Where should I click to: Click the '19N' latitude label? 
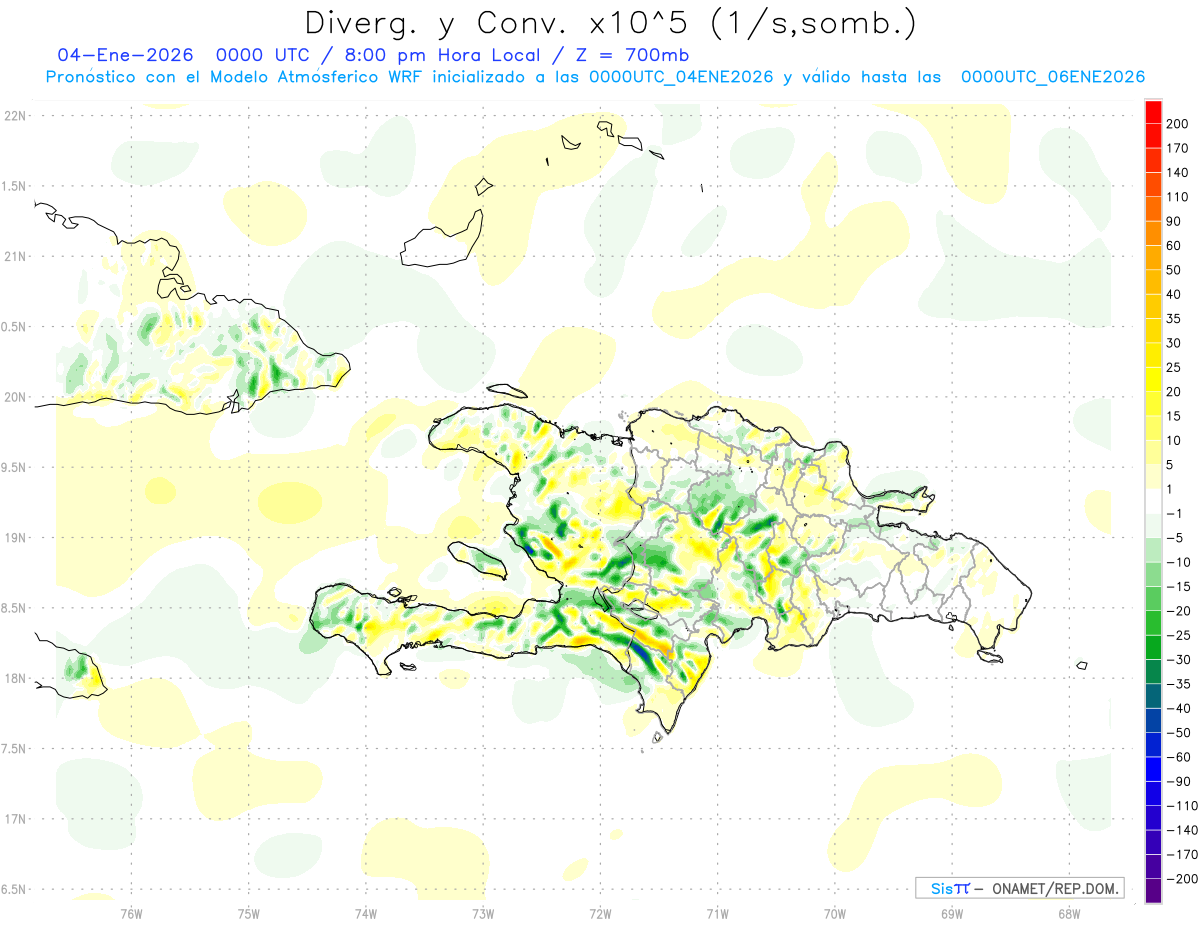click(x=15, y=537)
